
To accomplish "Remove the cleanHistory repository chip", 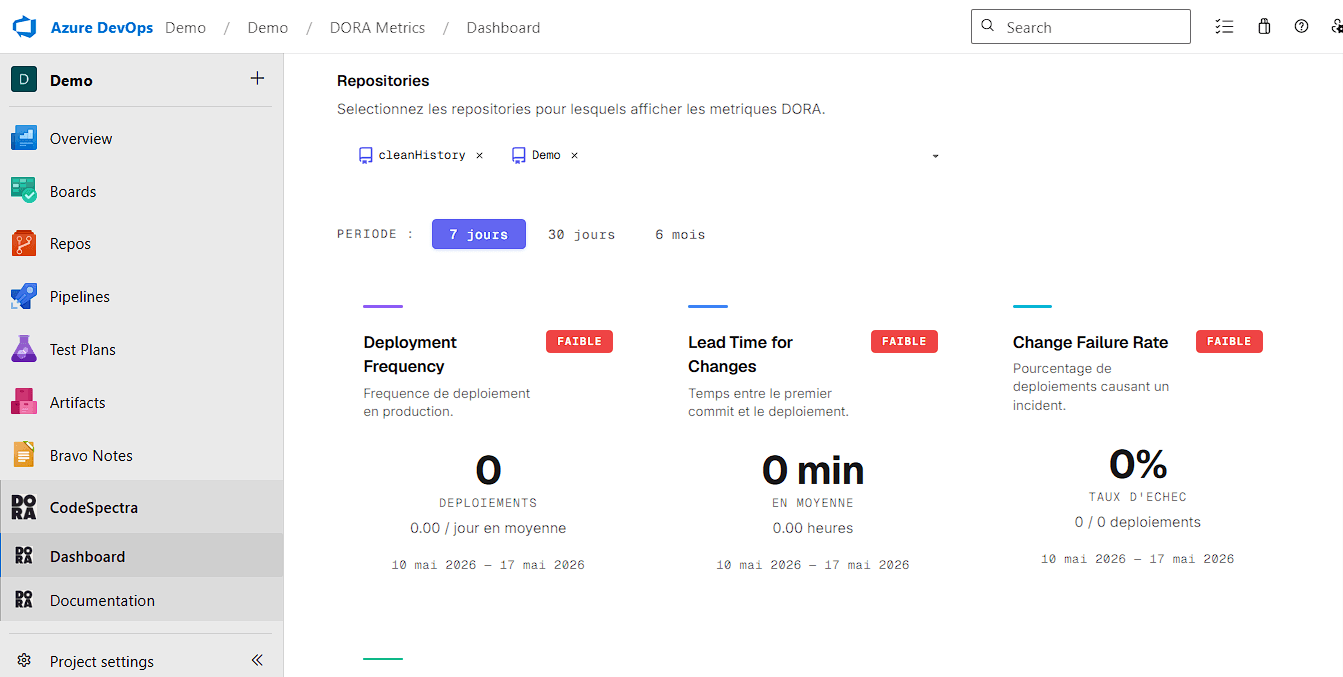I will (x=479, y=155).
